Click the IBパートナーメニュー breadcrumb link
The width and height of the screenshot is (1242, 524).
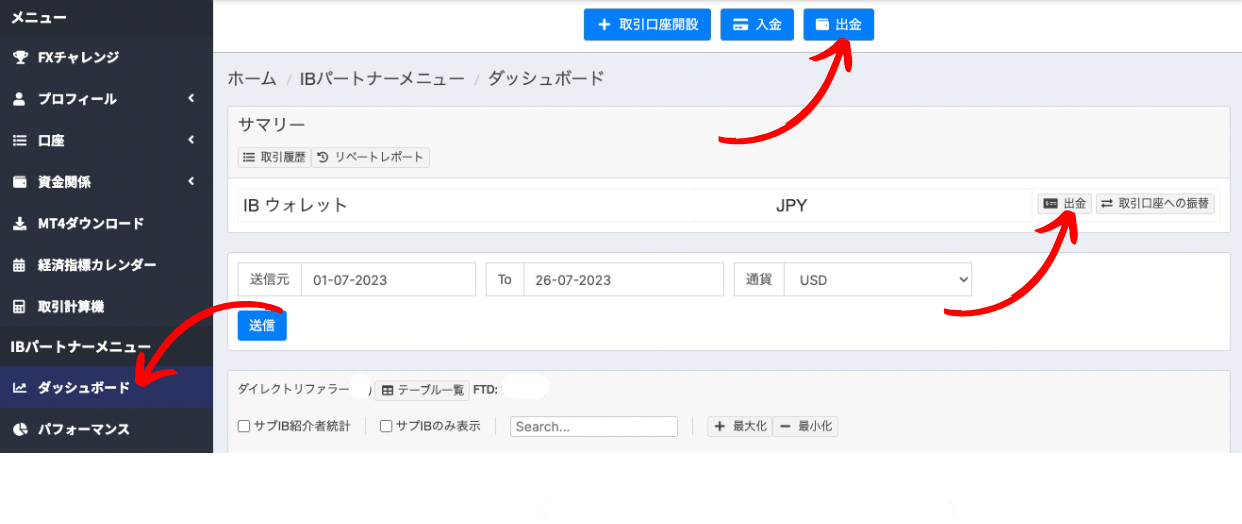(382, 78)
